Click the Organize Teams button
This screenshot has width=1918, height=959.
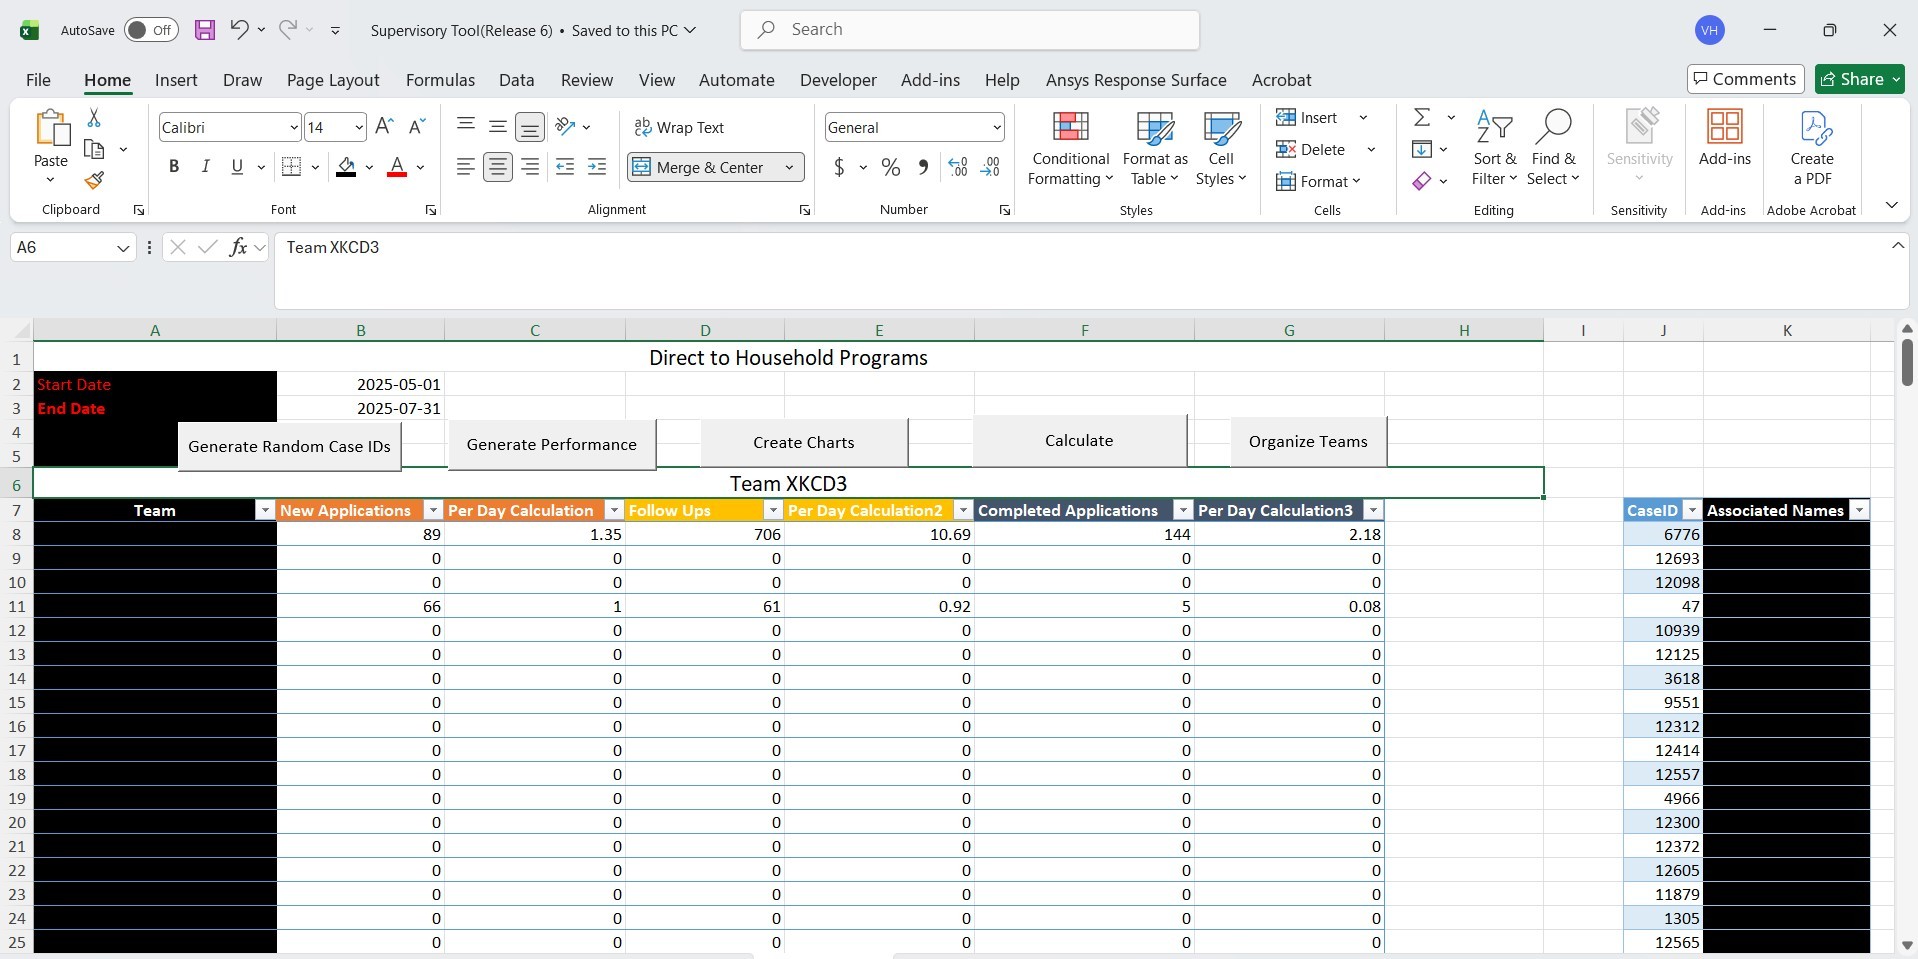[1307, 442]
